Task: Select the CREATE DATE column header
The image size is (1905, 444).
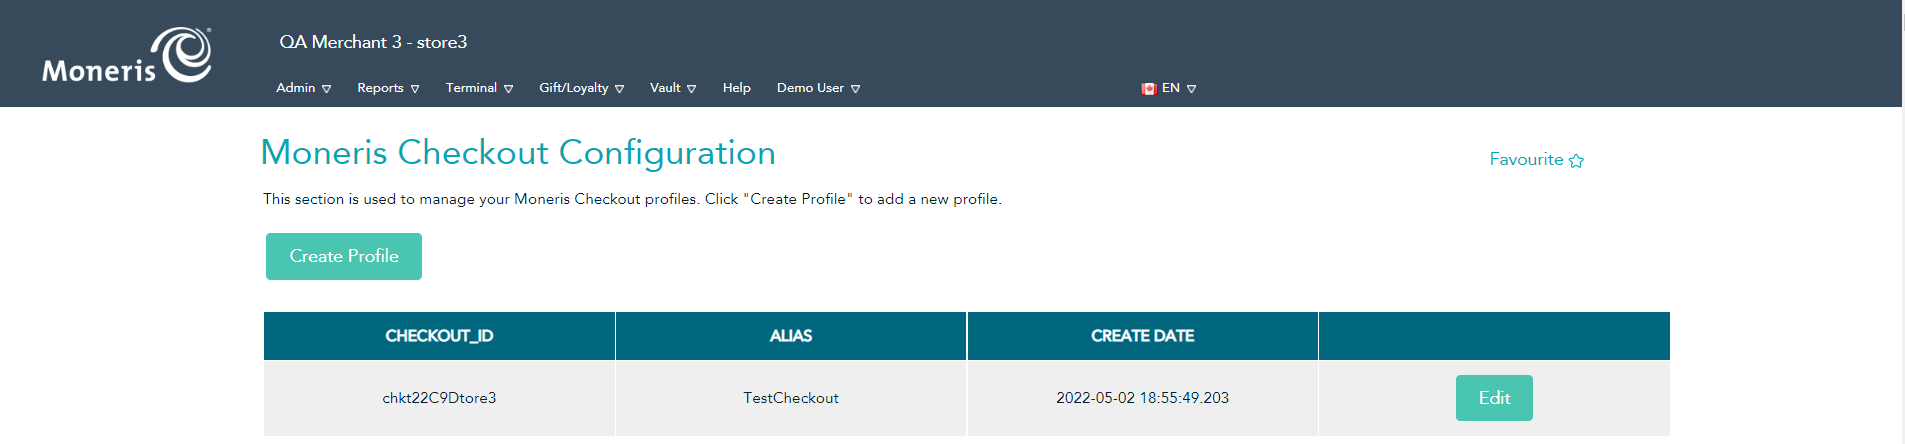Action: tap(1142, 336)
